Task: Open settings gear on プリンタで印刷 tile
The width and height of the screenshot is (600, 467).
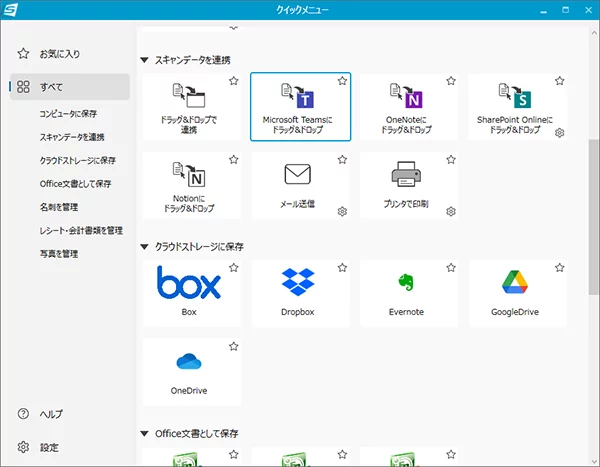Action: [x=451, y=212]
